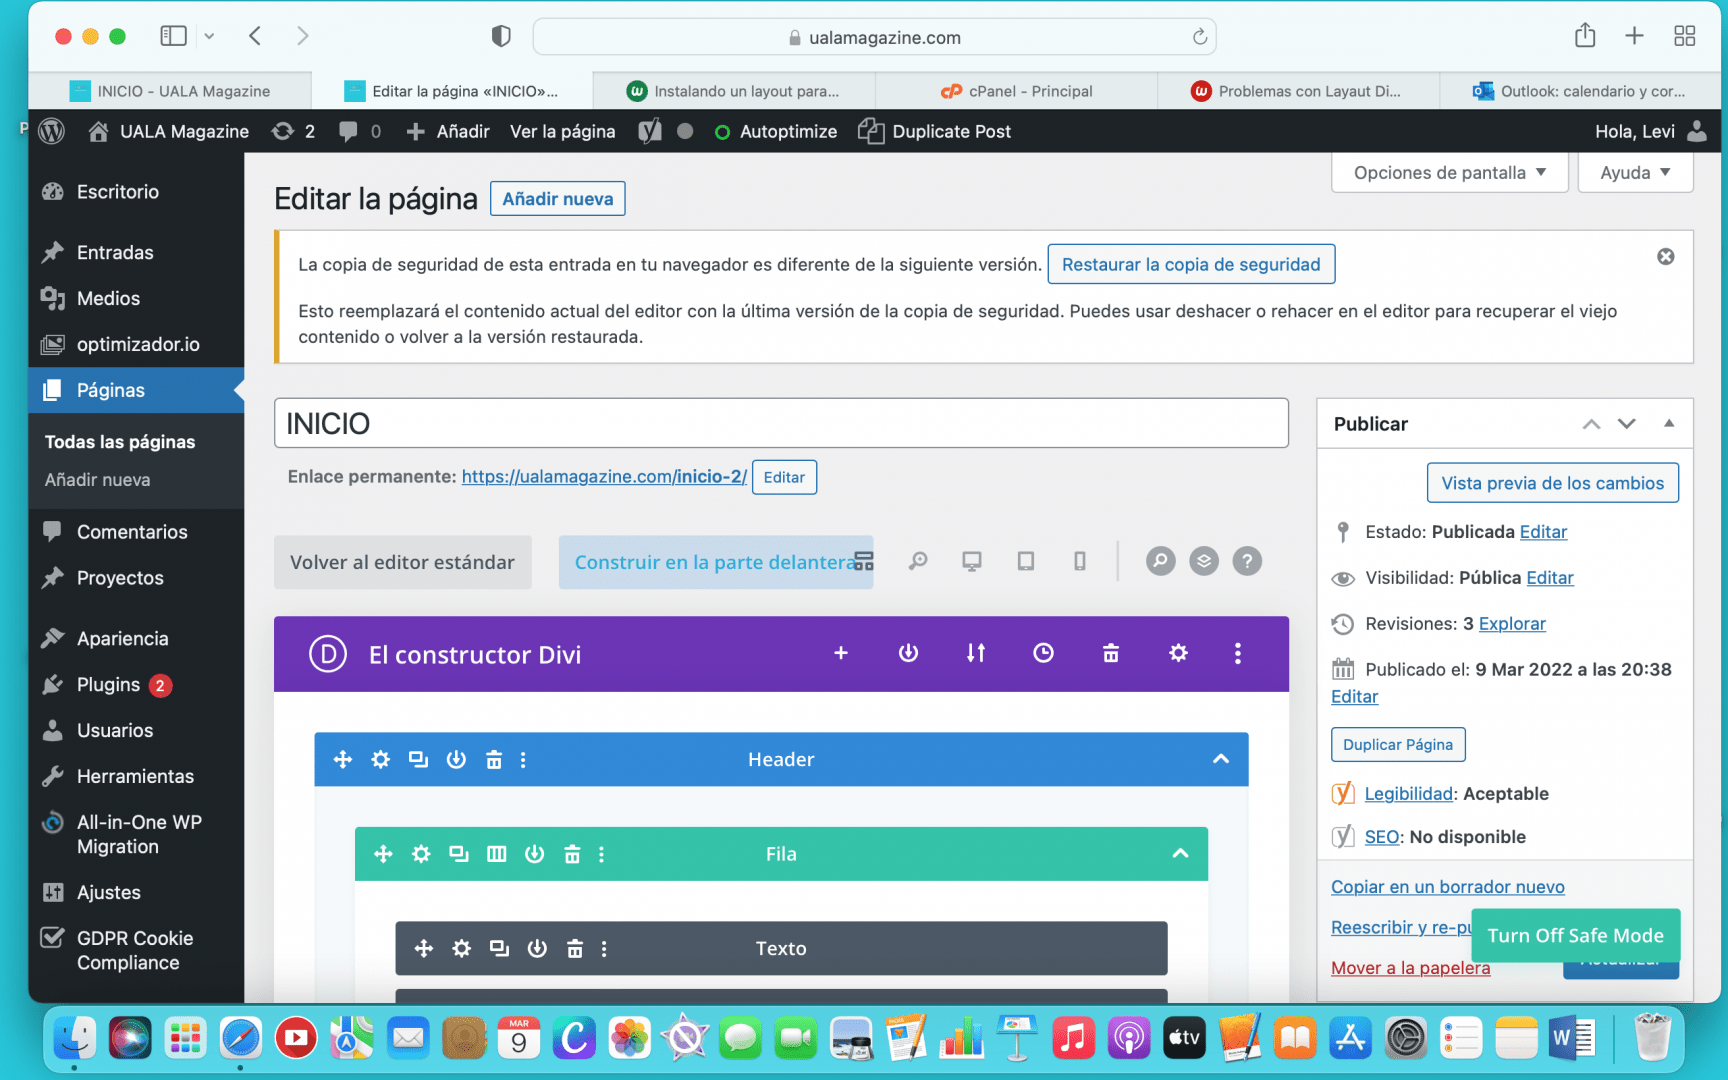Open Páginas in sidebar menu
Viewport: 1728px width, 1080px height.
(136, 390)
